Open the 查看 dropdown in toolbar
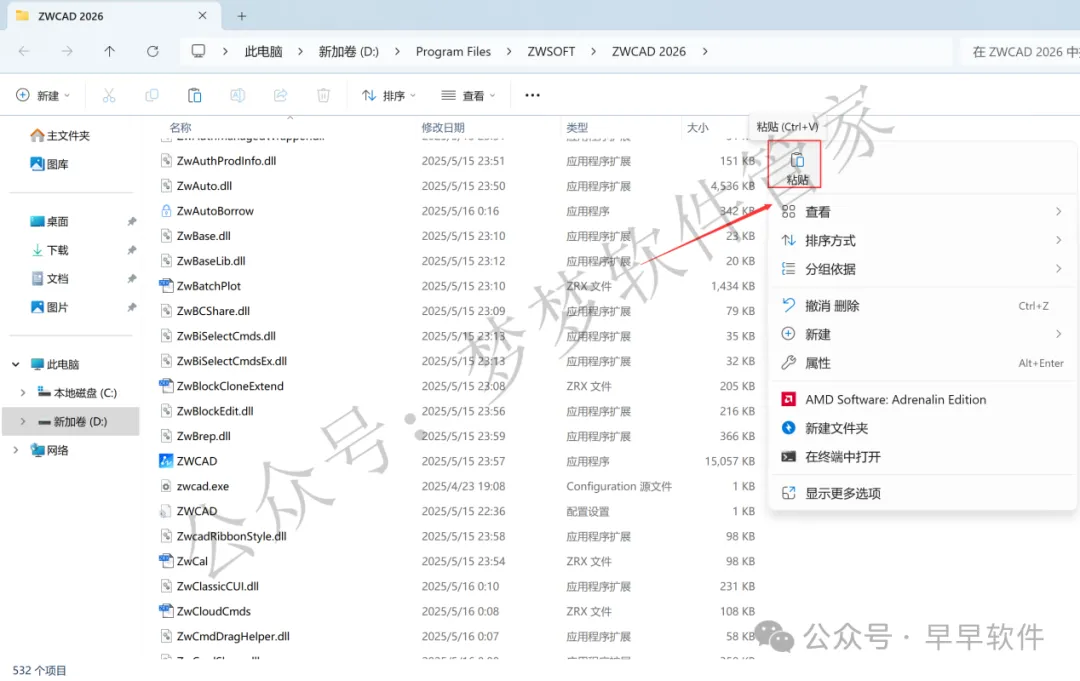The width and height of the screenshot is (1080, 681). 468,96
